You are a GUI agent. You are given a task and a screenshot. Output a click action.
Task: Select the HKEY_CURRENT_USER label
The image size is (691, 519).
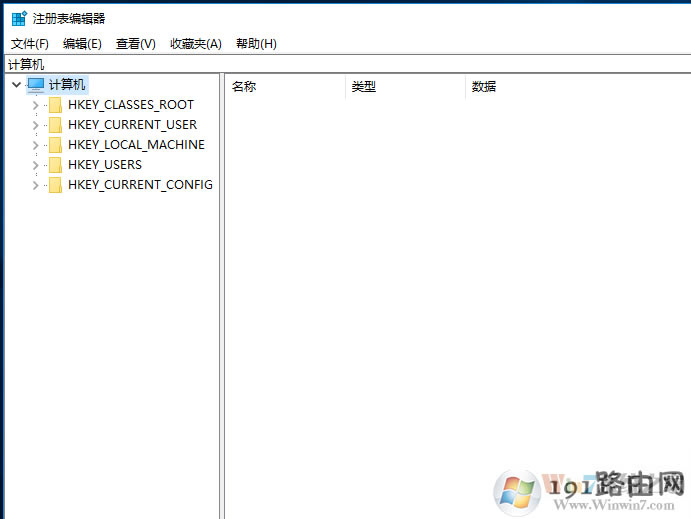(132, 125)
